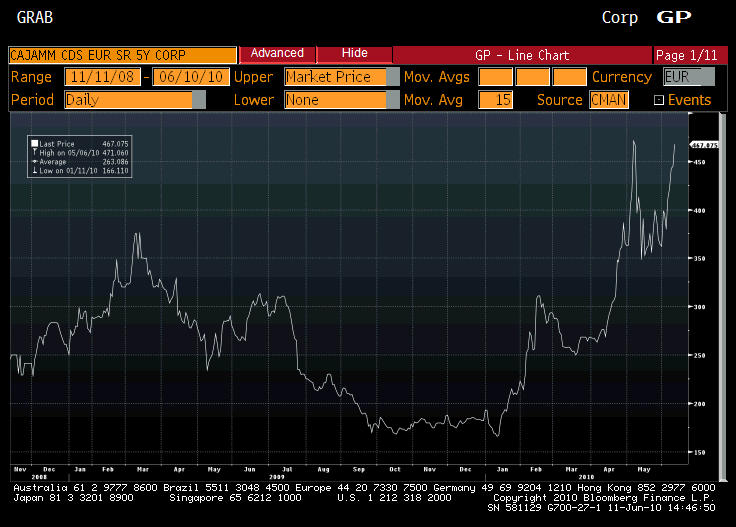Click the Copyright 2010 Bloomberg Finance L.P. text

(x=604, y=498)
